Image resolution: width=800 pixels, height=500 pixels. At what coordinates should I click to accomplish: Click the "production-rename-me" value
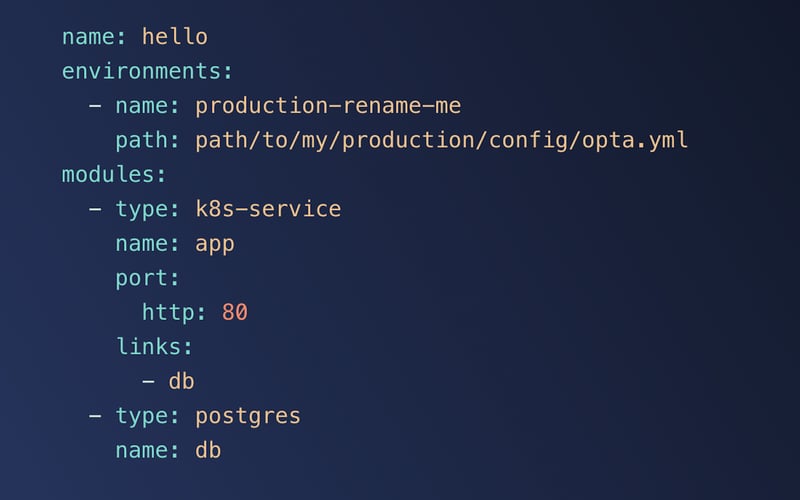point(328,105)
